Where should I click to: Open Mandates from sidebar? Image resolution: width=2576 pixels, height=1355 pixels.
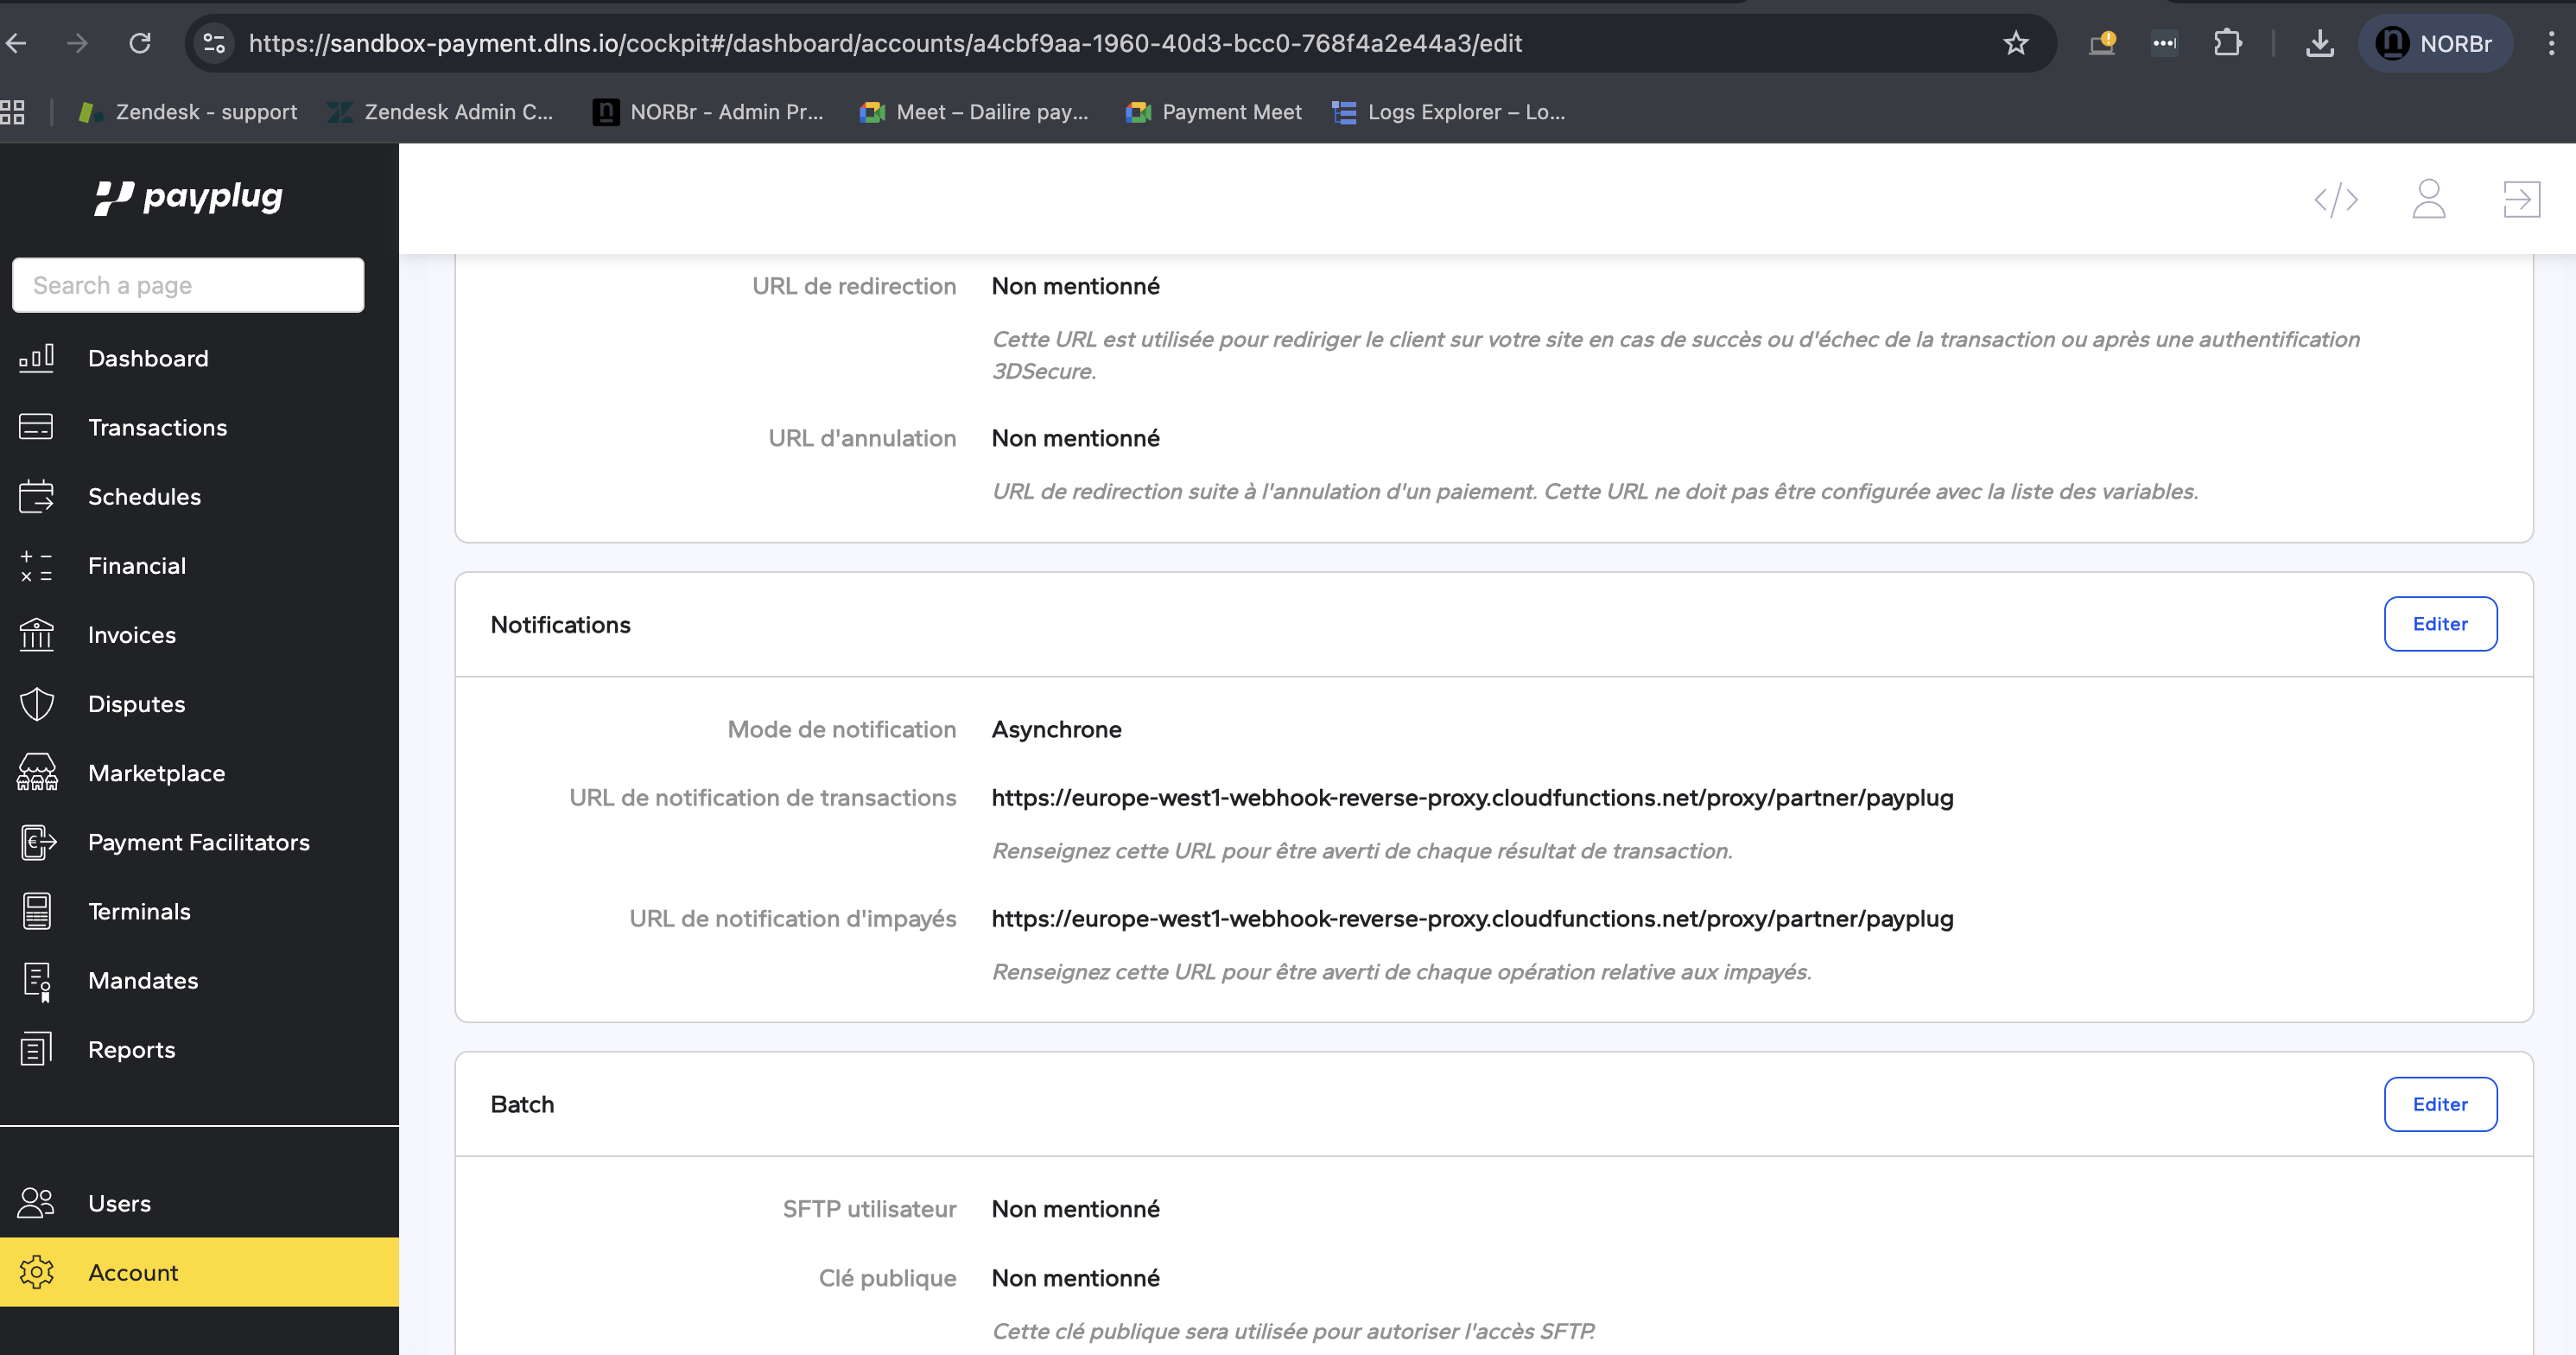click(x=143, y=981)
